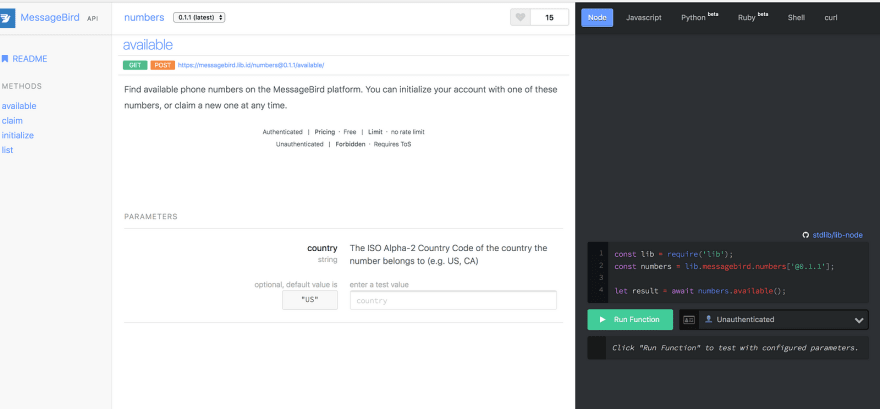
Task: Open the version selector 0.1.1 (latest)
Action: pos(199,17)
